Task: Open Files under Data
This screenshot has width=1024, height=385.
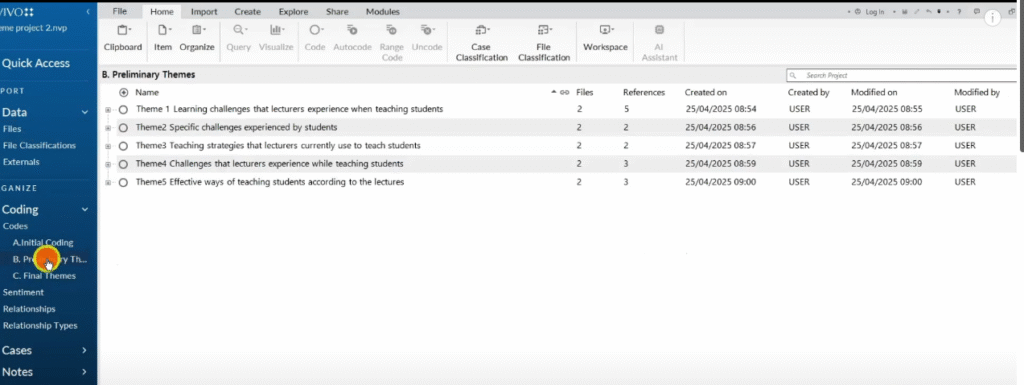Action: [12, 129]
